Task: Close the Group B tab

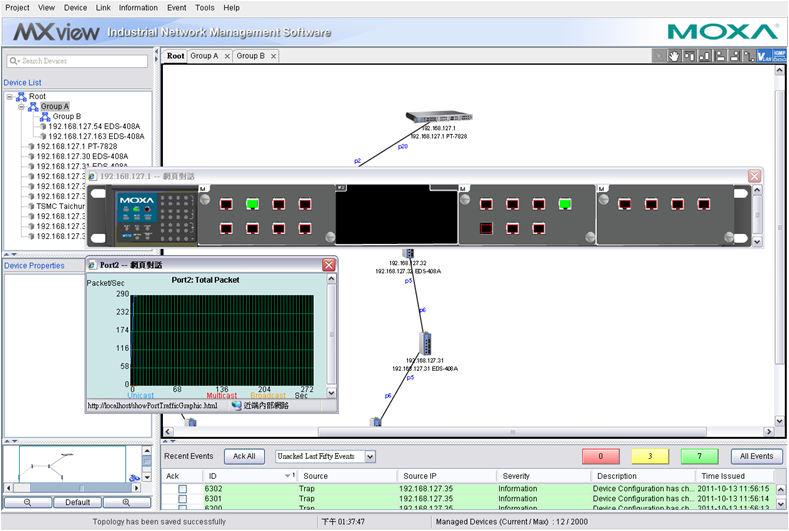Action: click(273, 56)
